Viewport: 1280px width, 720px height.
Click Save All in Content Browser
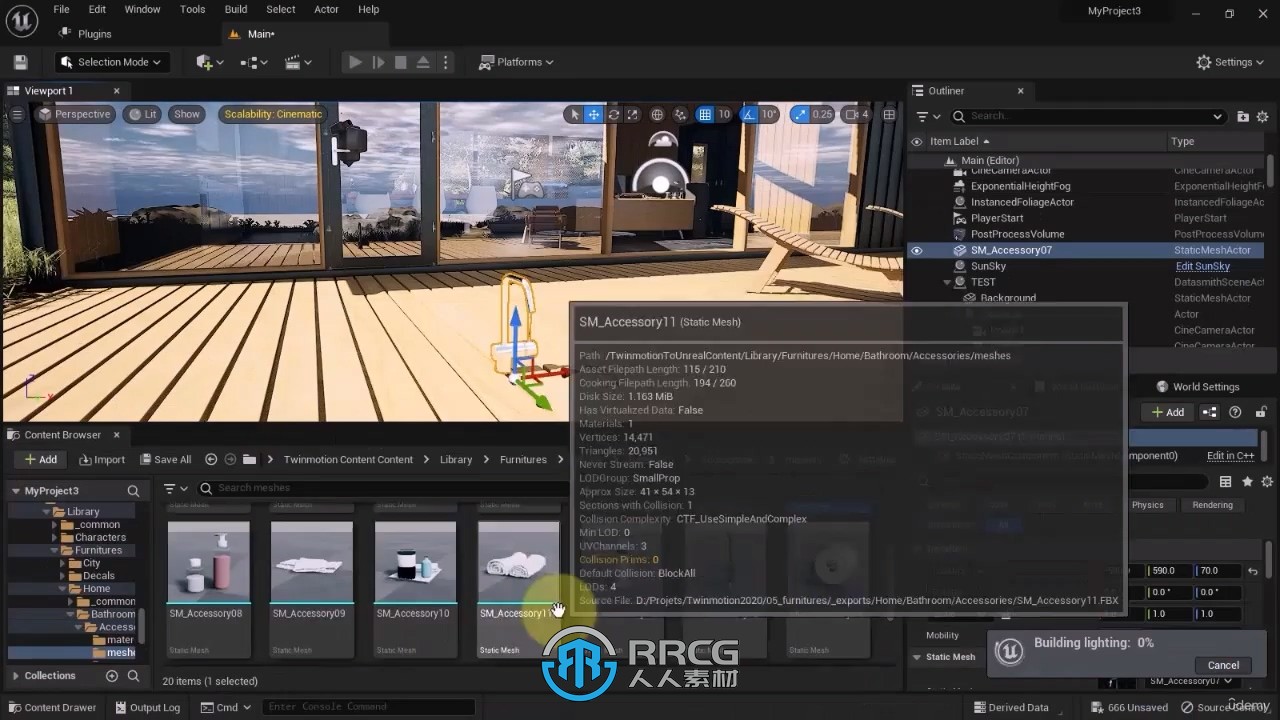[164, 459]
